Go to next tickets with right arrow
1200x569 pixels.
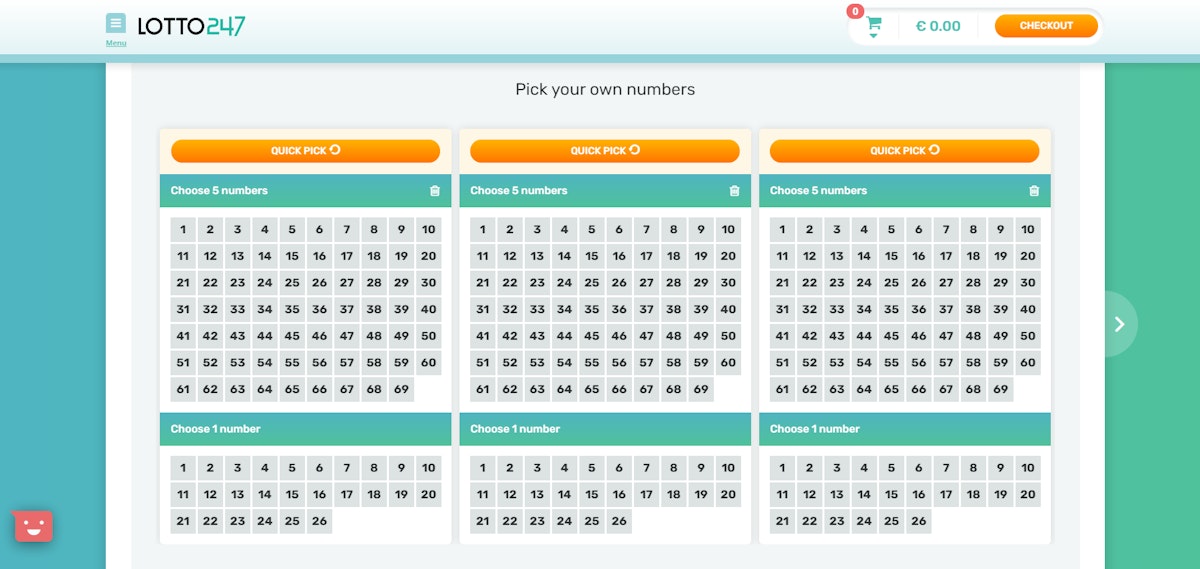tap(1119, 323)
